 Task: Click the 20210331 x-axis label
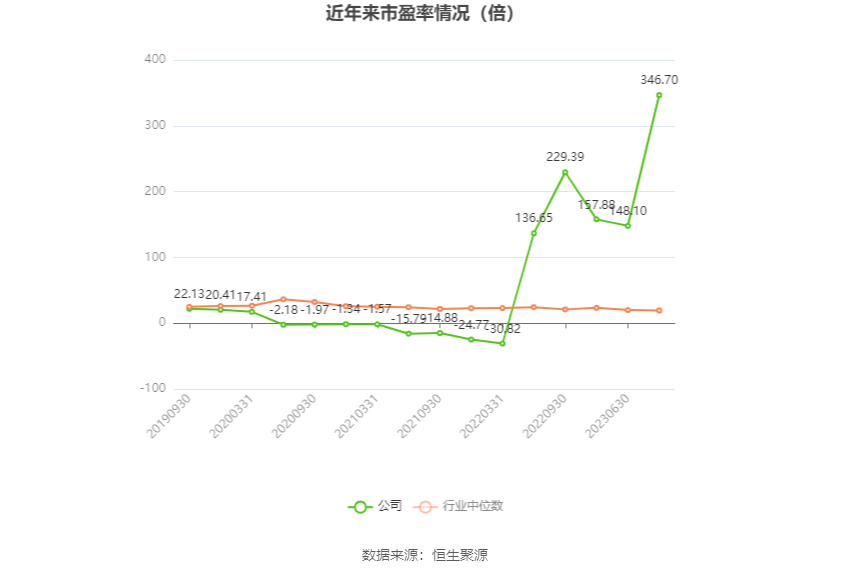[x=356, y=416]
